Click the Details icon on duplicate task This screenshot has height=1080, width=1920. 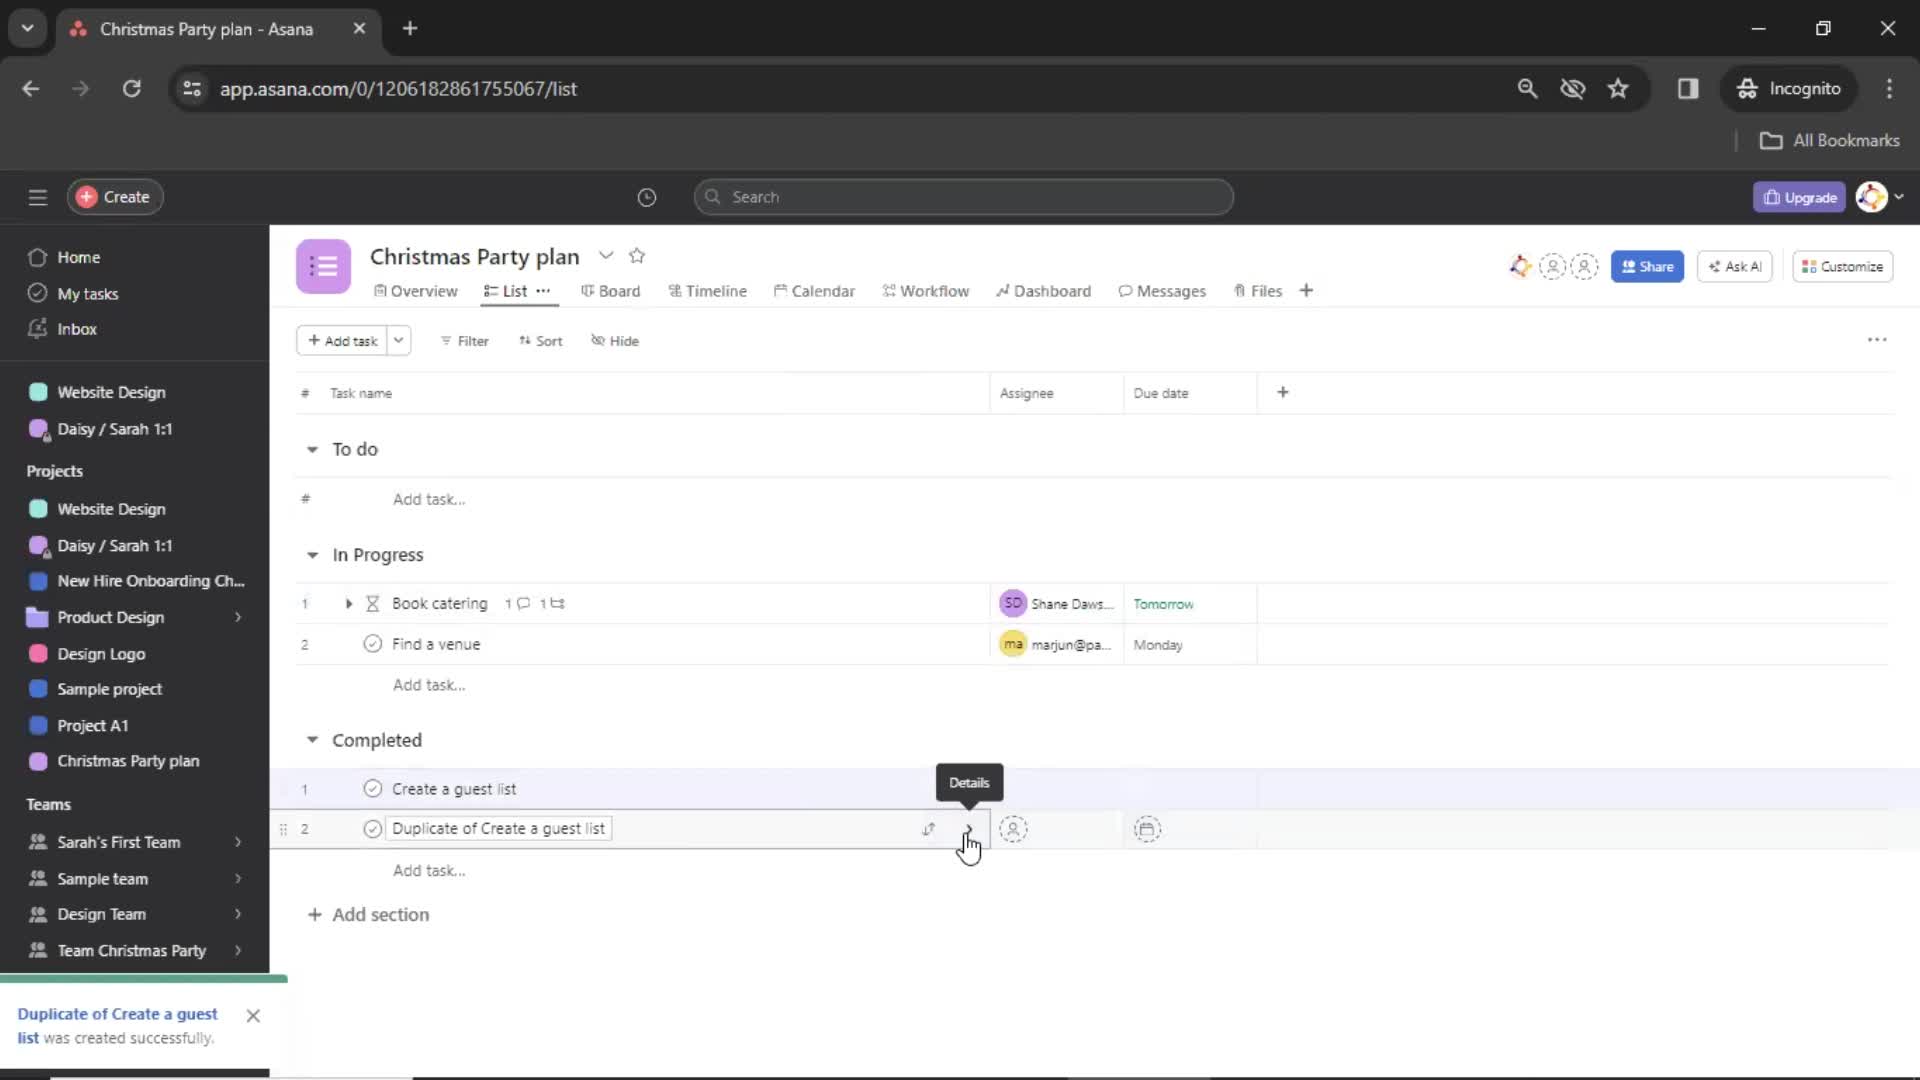(x=967, y=828)
